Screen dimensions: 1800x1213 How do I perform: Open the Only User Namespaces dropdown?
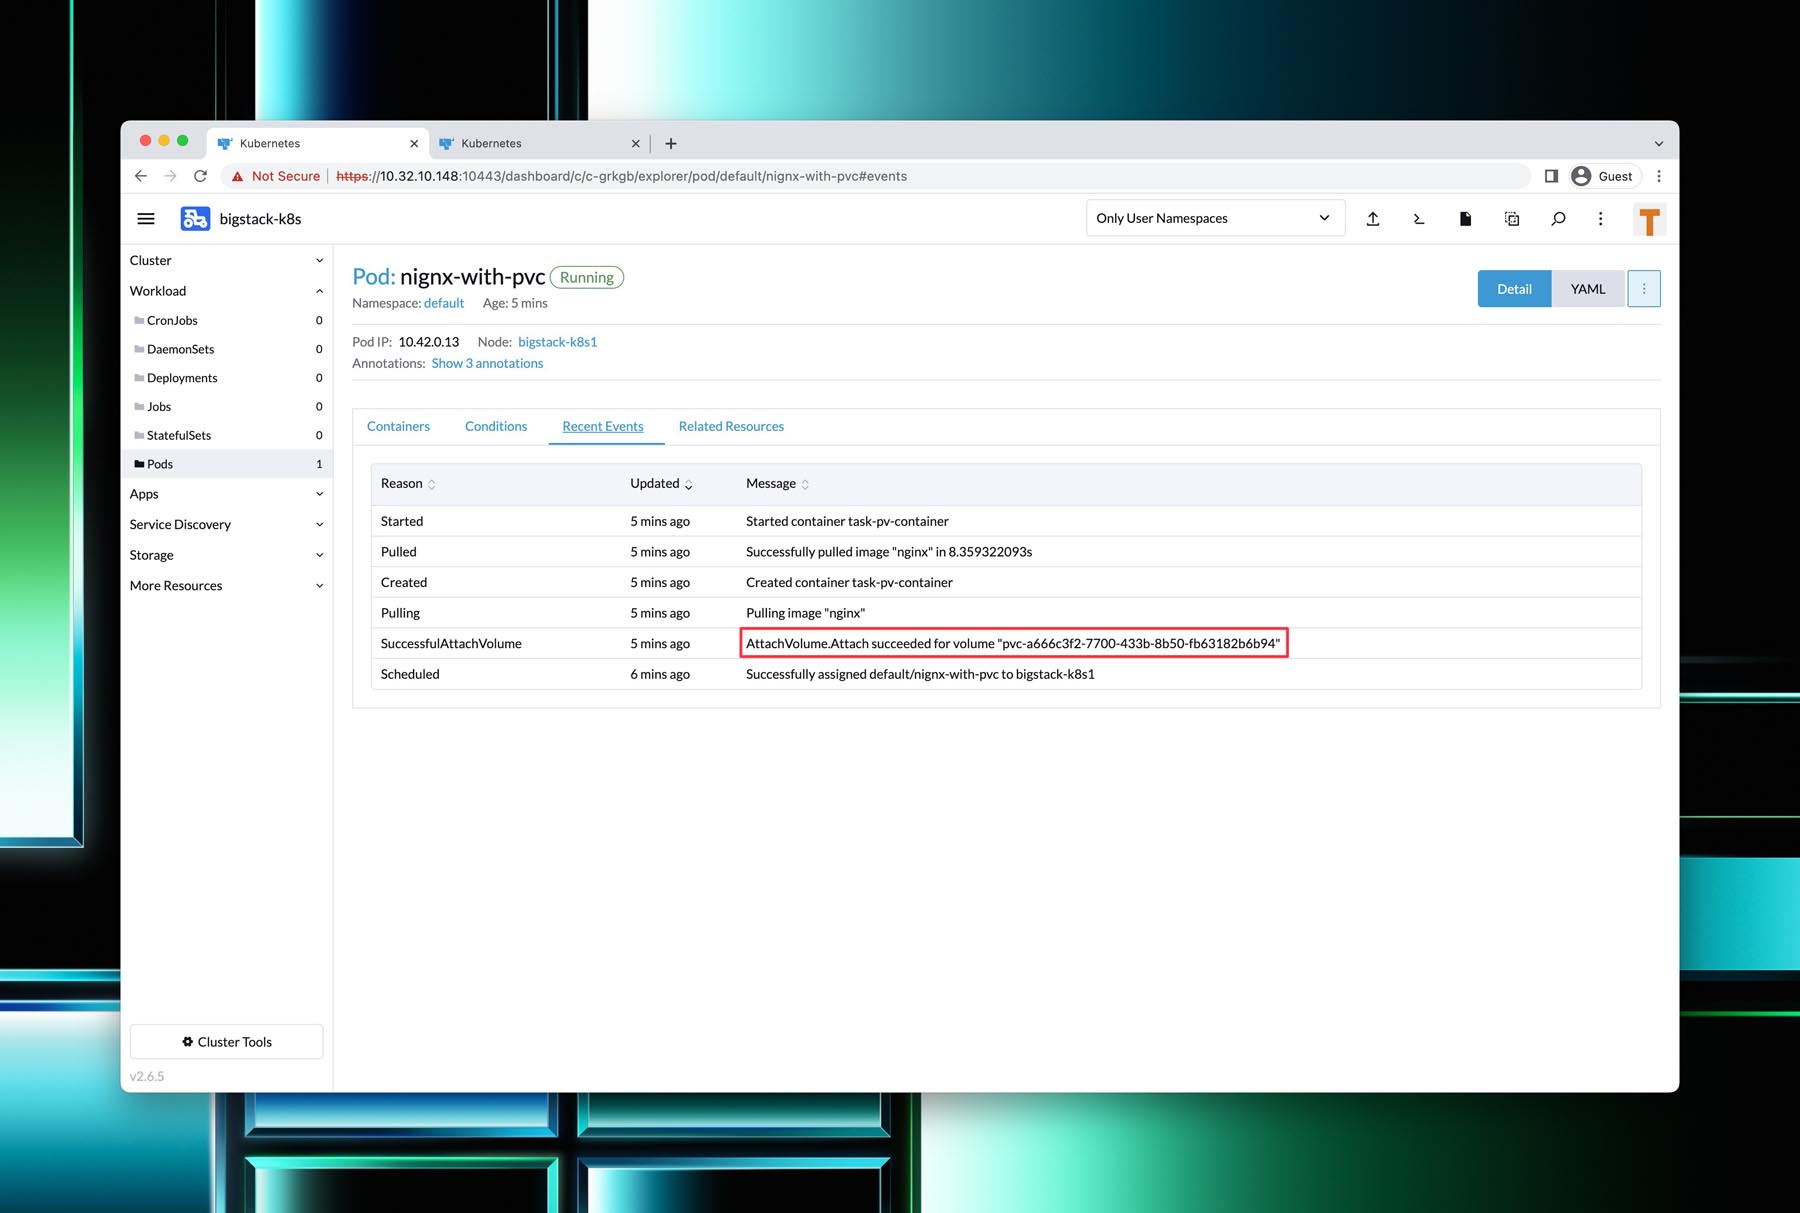point(1215,218)
